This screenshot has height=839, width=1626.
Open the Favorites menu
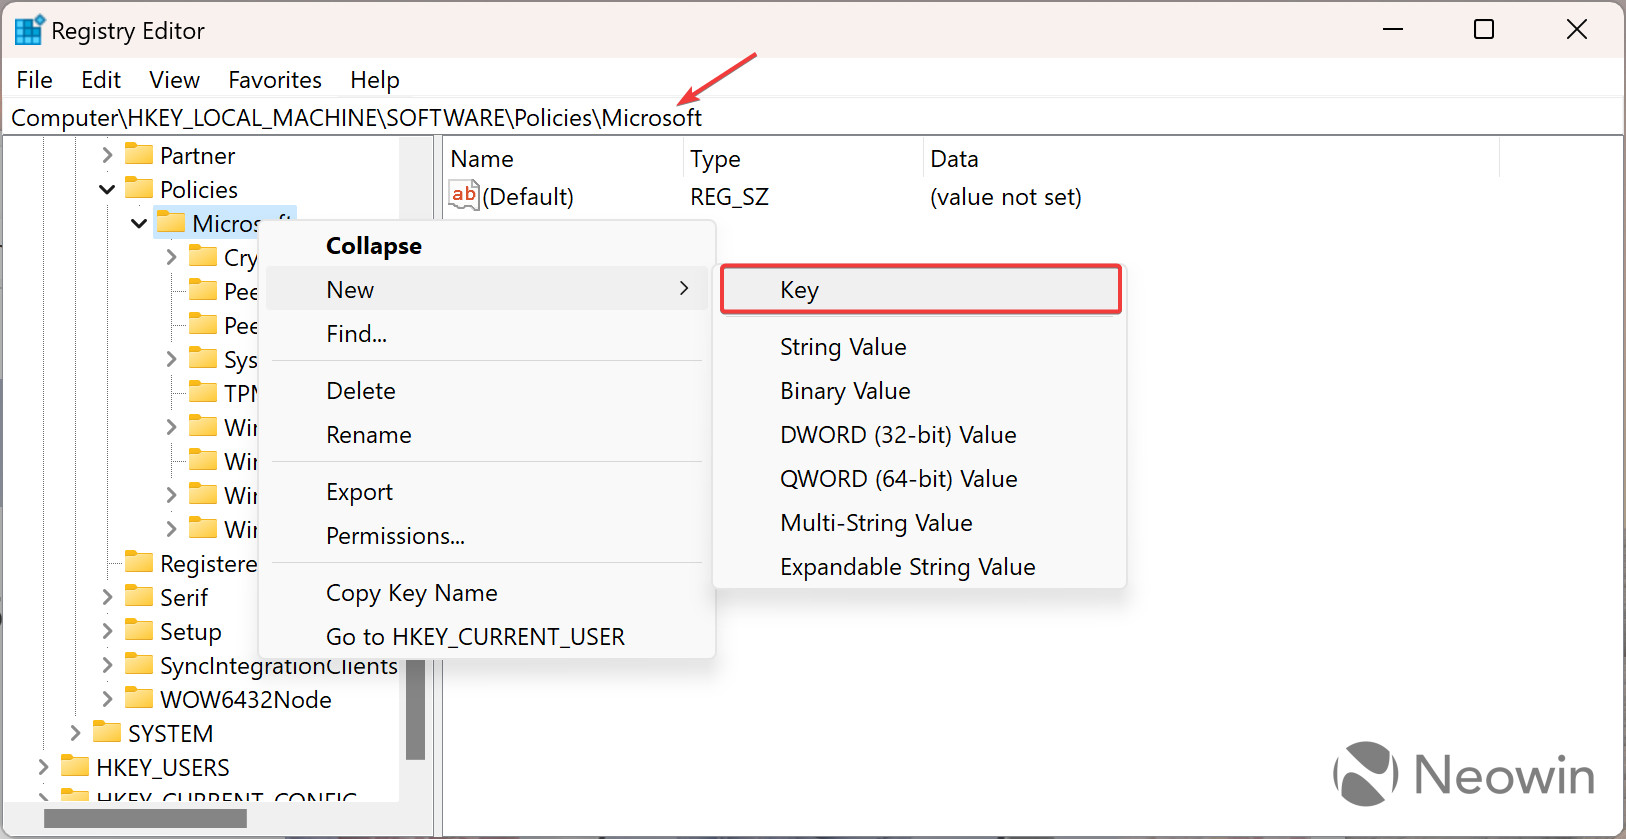pos(275,80)
